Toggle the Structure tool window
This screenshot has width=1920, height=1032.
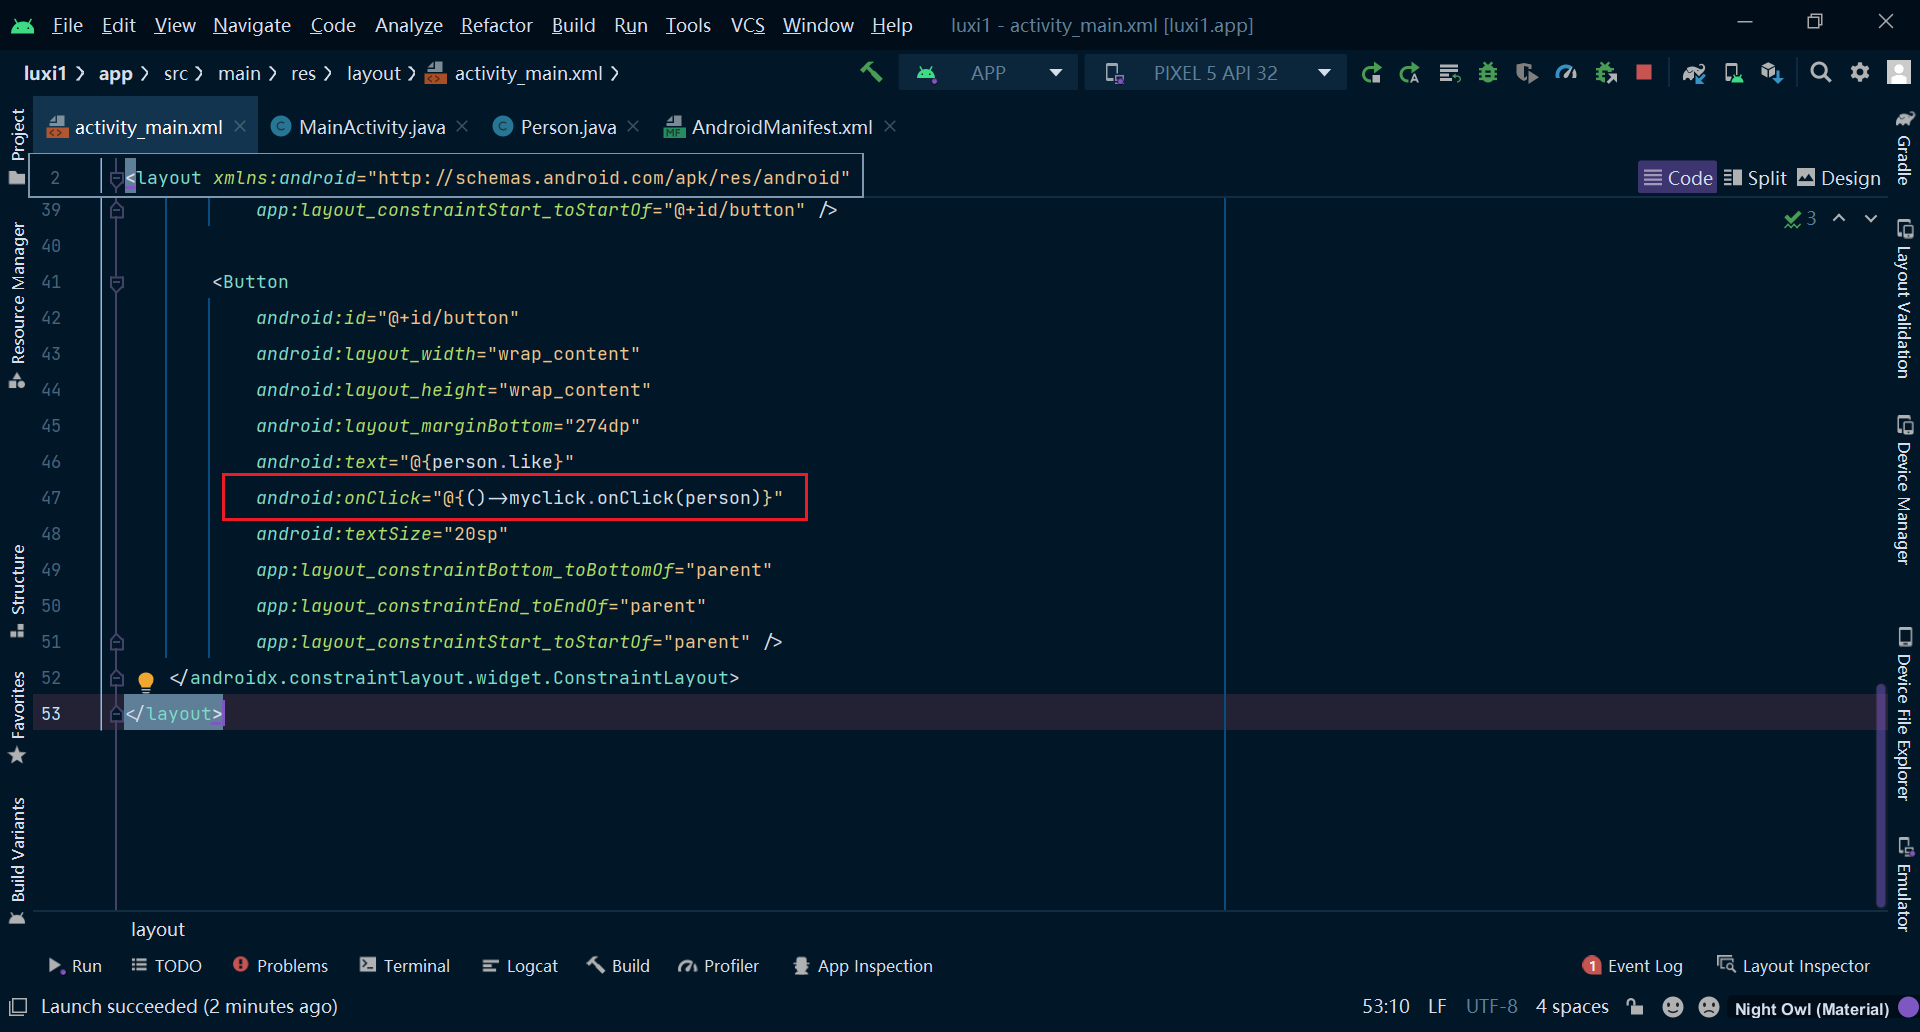click(17, 590)
